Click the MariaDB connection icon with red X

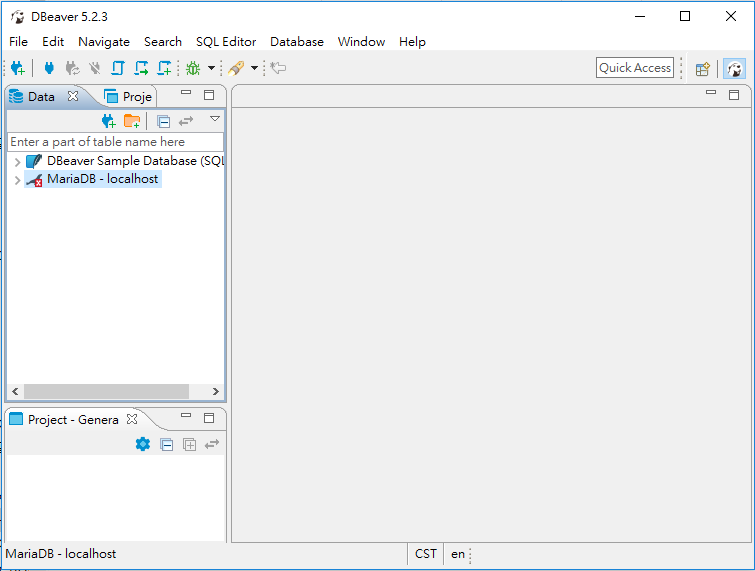coord(34,180)
